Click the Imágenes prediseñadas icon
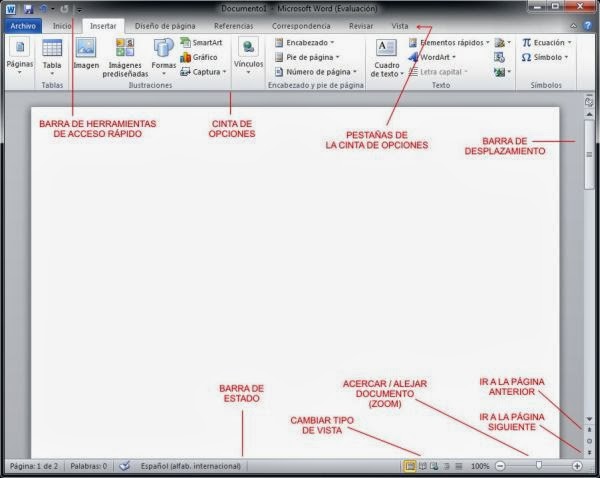600x478 pixels. [125, 57]
